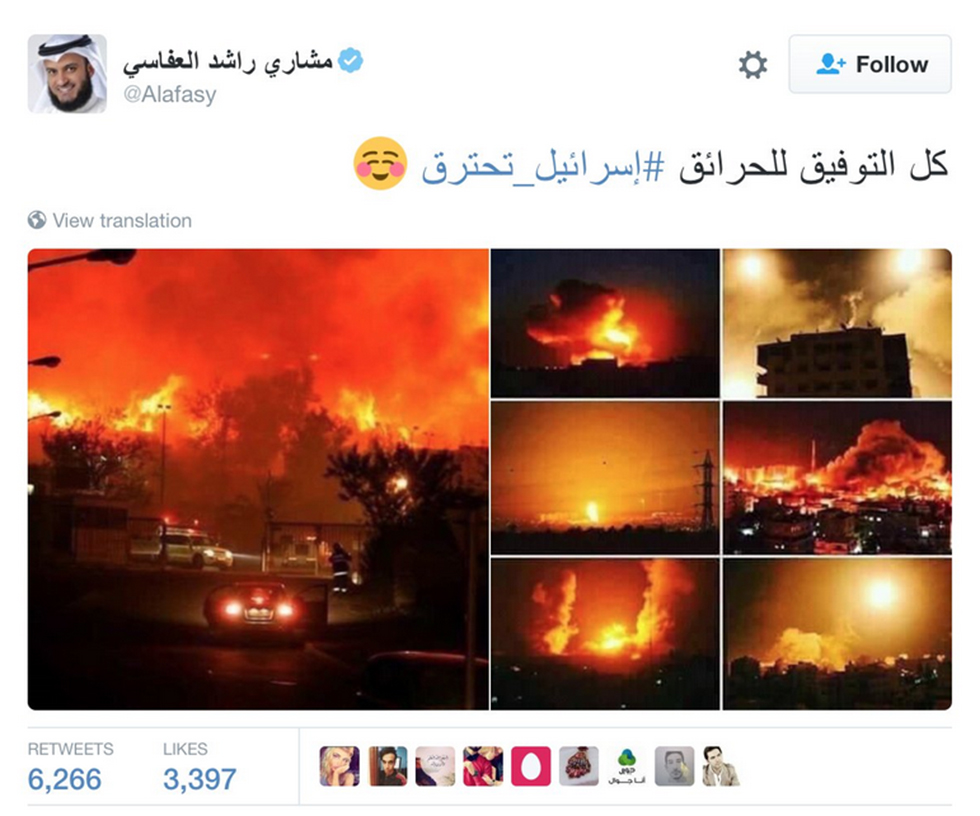The image size is (980, 816).
Task: Click the Follow button
Action: click(869, 64)
